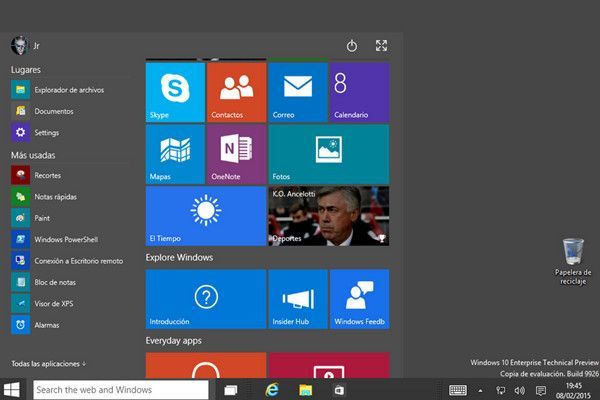Click the Everyday apps group heading
This screenshot has width=600, height=400.
coord(173,341)
